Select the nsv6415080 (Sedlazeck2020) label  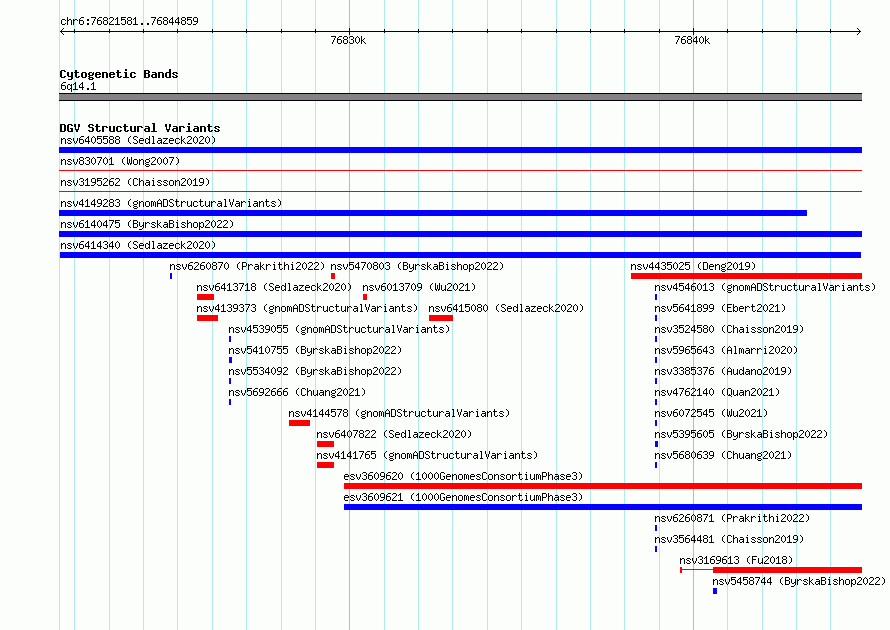(x=506, y=308)
